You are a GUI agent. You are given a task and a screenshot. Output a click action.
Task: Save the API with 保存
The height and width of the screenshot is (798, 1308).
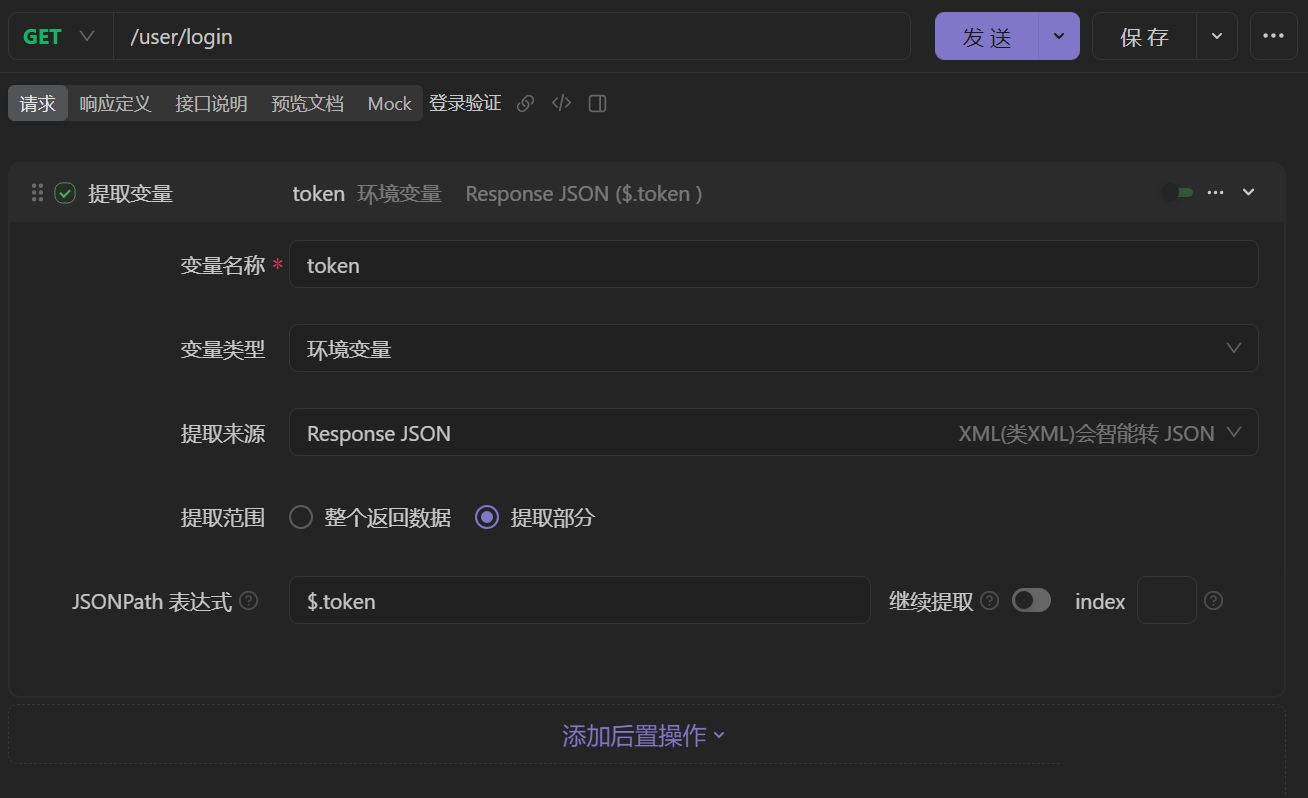(1144, 36)
